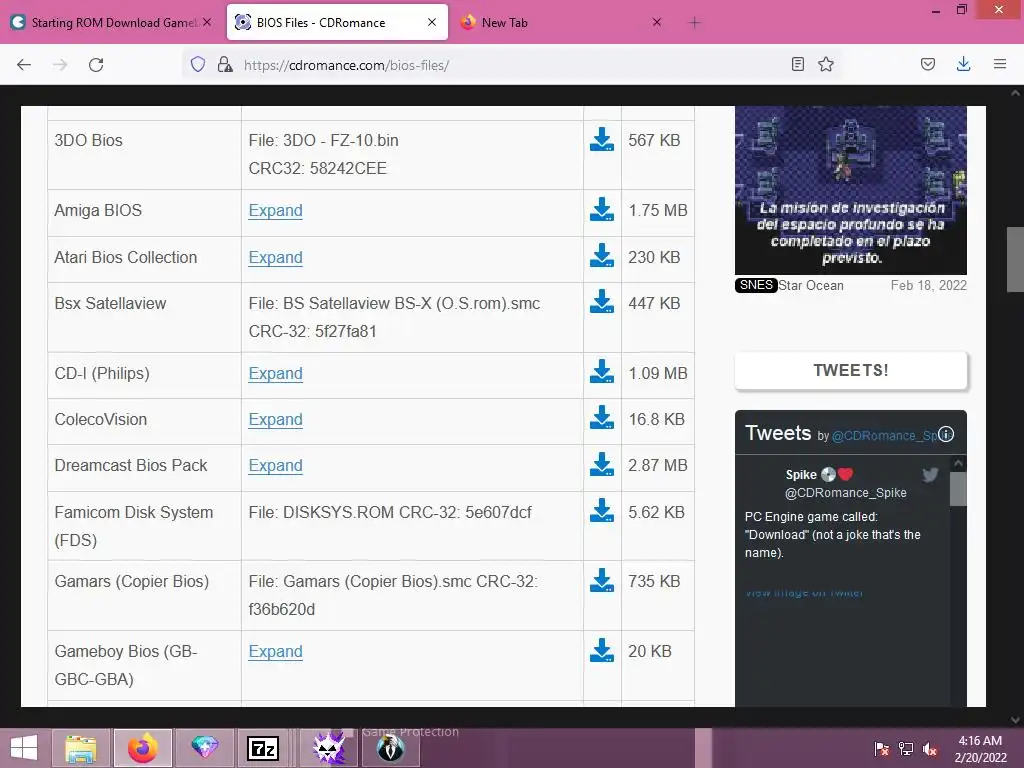Open the Star Ocean post link
This screenshot has height=768, width=1024.
[x=811, y=285]
